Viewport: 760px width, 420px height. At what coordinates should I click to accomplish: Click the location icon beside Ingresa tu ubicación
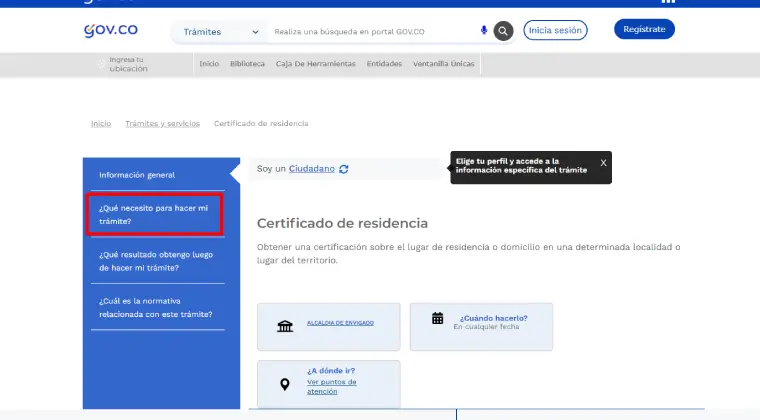click(x=101, y=64)
